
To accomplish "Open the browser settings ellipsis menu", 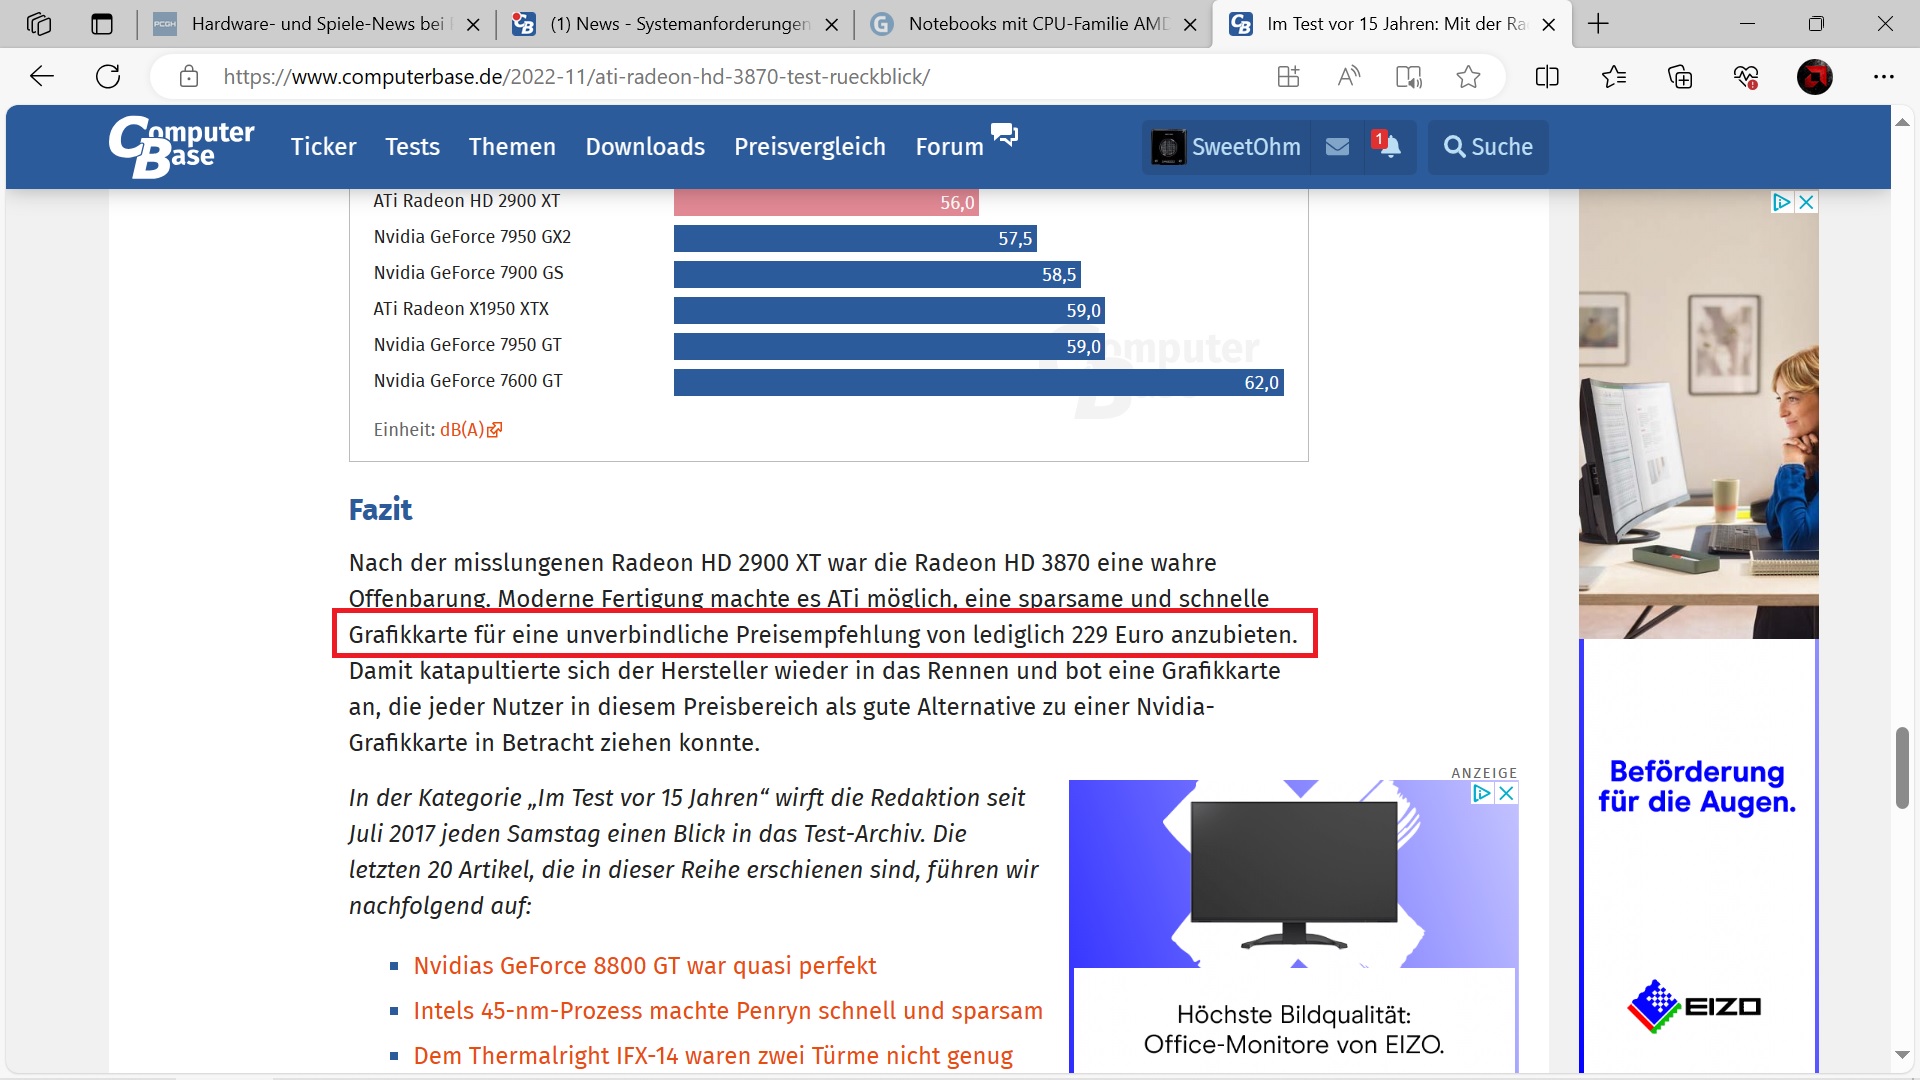I will coord(1884,76).
